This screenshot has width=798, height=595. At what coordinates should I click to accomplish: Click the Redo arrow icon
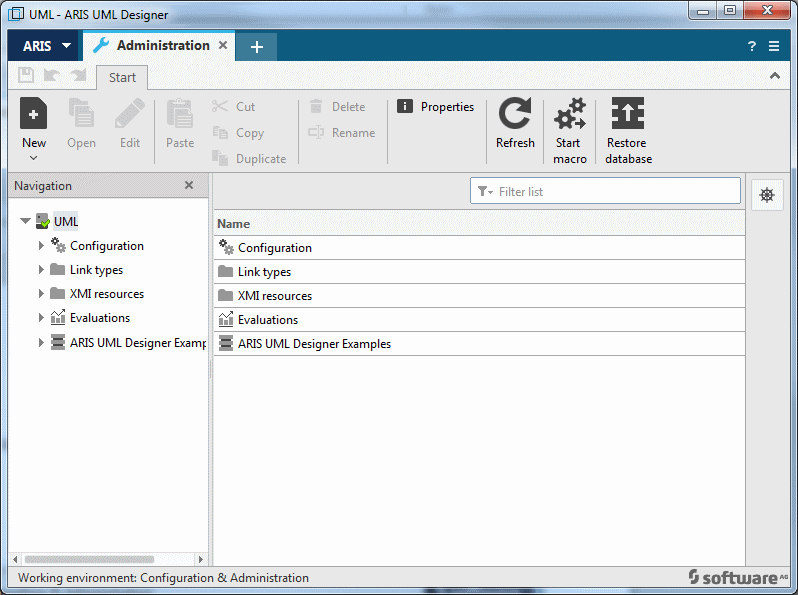tap(78, 75)
